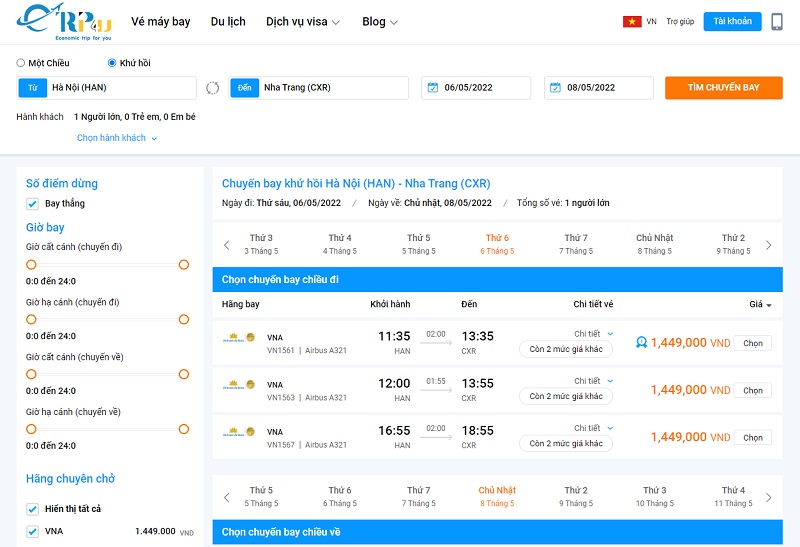This screenshot has height=547, width=800.
Task: Sort flights by the Giá column
Action: (x=760, y=304)
